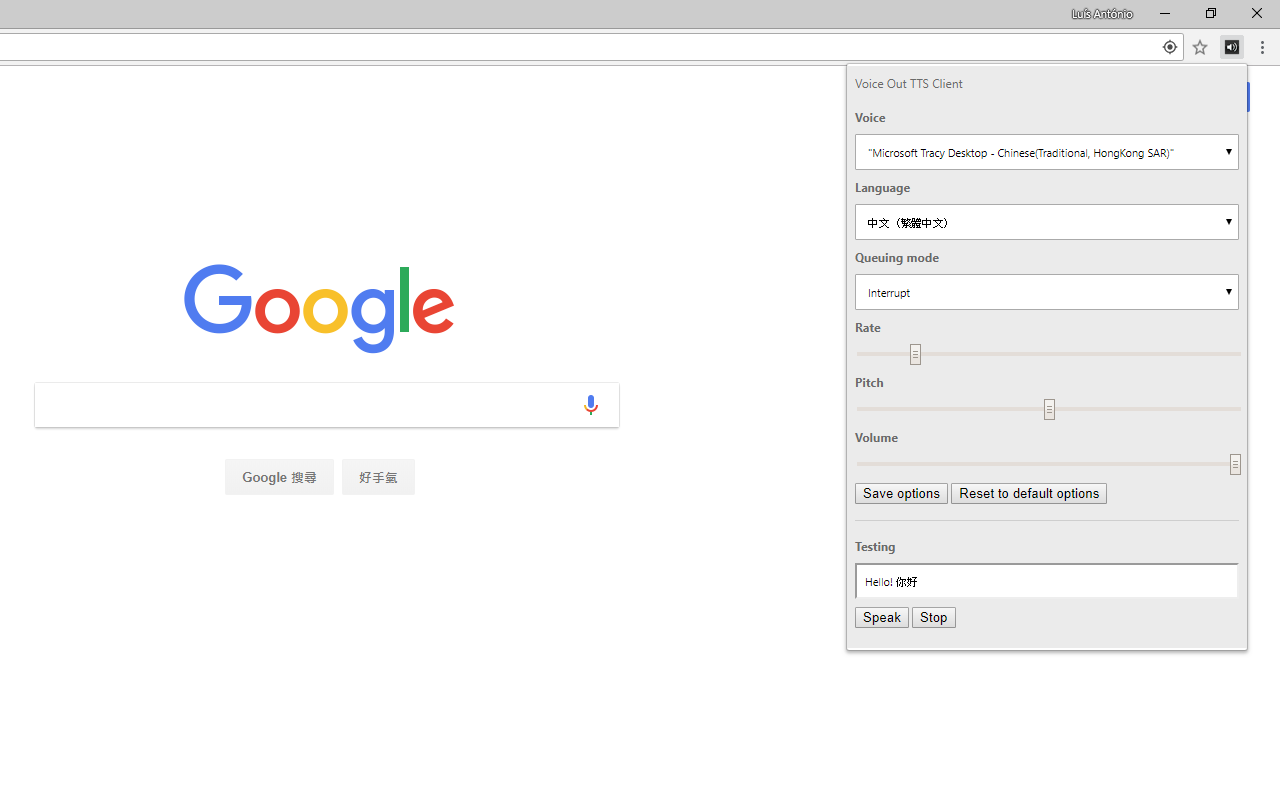Click the Rate slider handle
The image size is (1280, 800).
point(915,354)
